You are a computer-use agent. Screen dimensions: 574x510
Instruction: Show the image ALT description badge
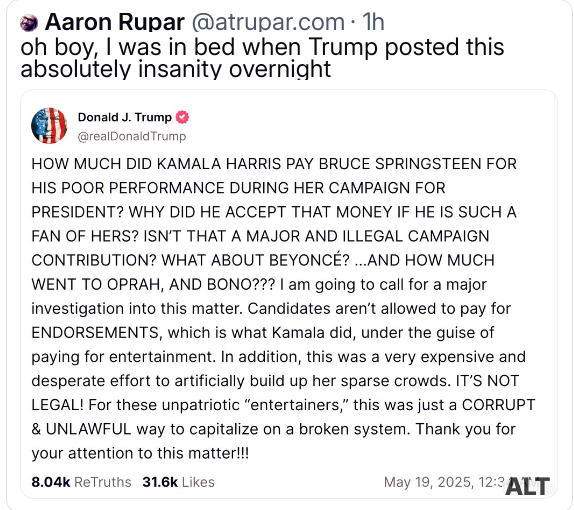pos(528,486)
